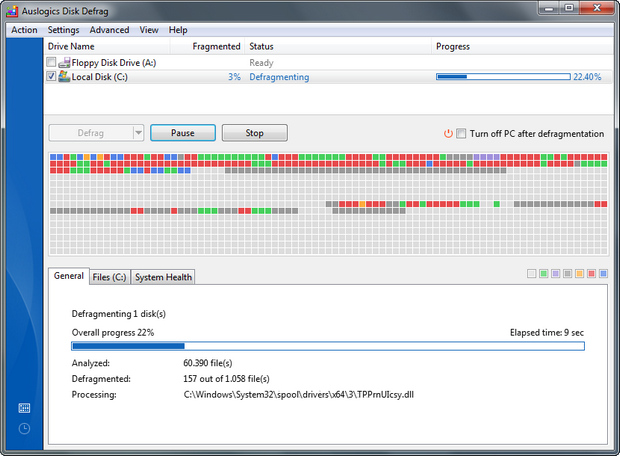Screen dimensions: 620x456
Task: Open the Action menu
Action: [x=24, y=30]
